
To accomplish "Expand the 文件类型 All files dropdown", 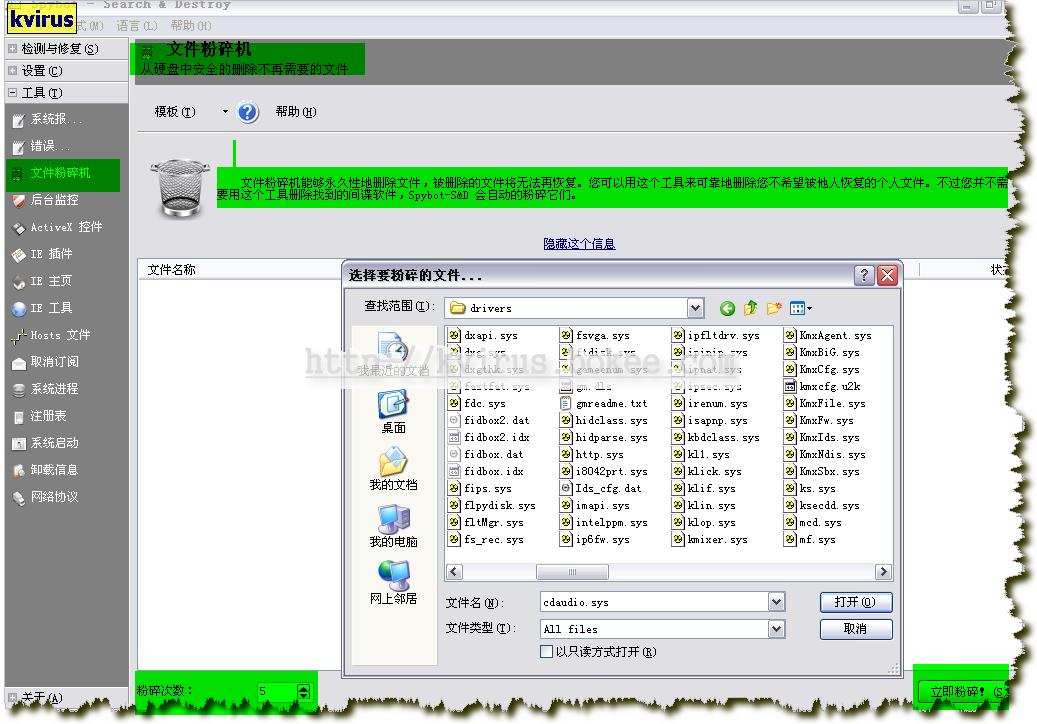I will click(x=776, y=629).
